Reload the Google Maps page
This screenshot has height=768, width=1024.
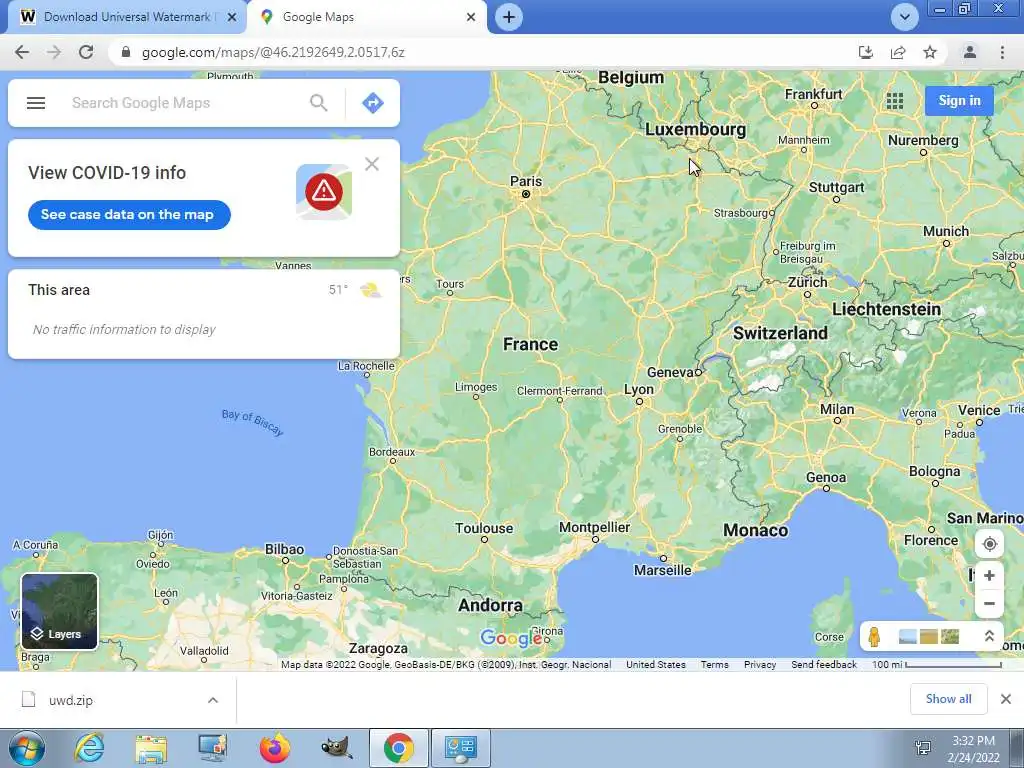[86, 52]
